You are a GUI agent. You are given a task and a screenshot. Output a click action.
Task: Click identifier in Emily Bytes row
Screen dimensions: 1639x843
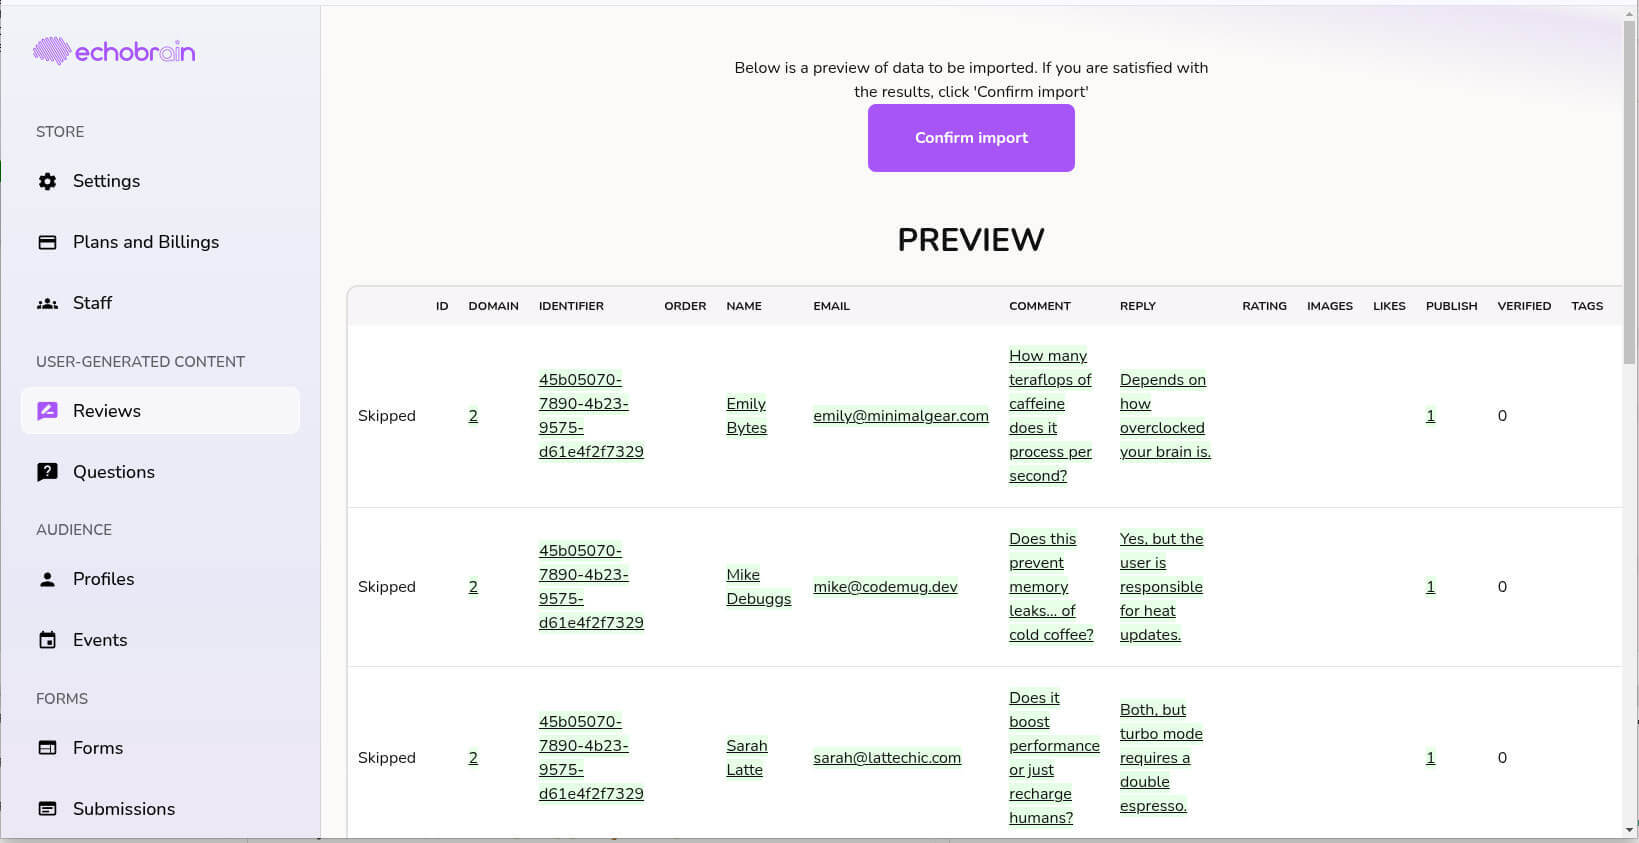click(591, 416)
